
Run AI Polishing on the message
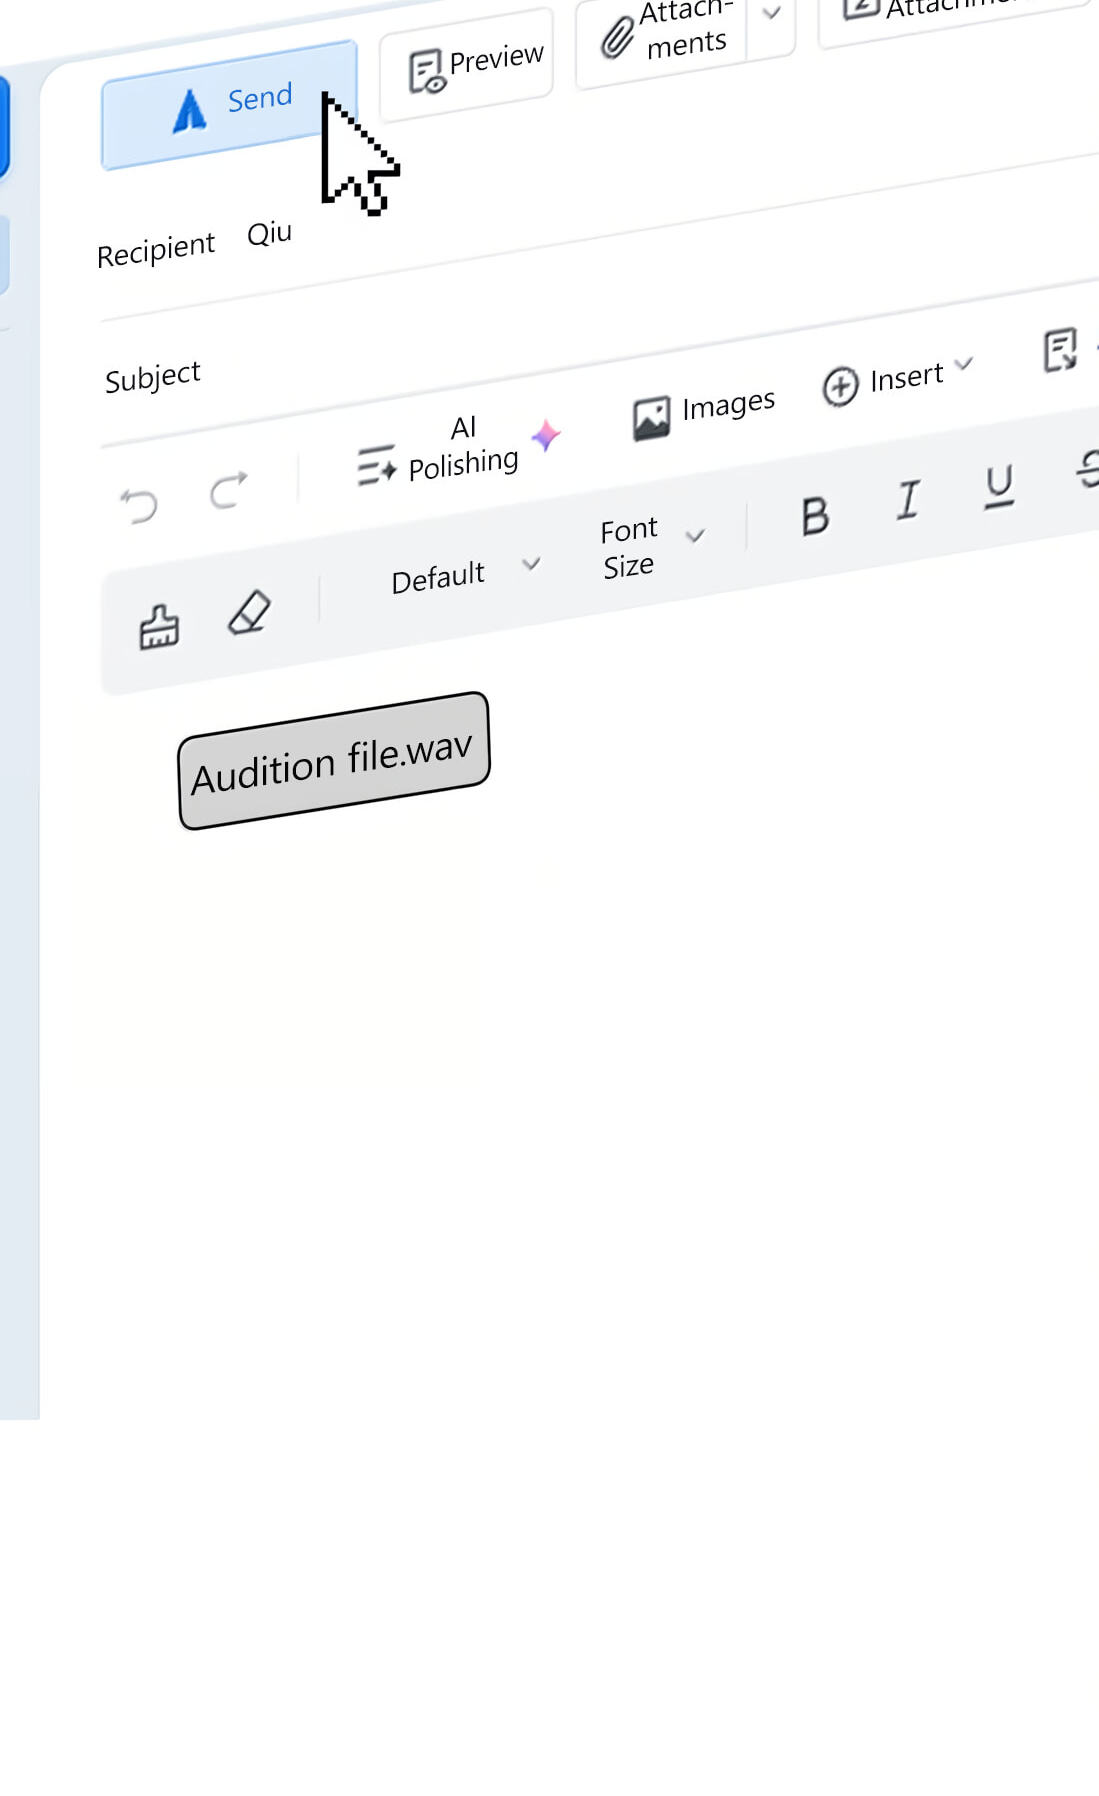(457, 450)
